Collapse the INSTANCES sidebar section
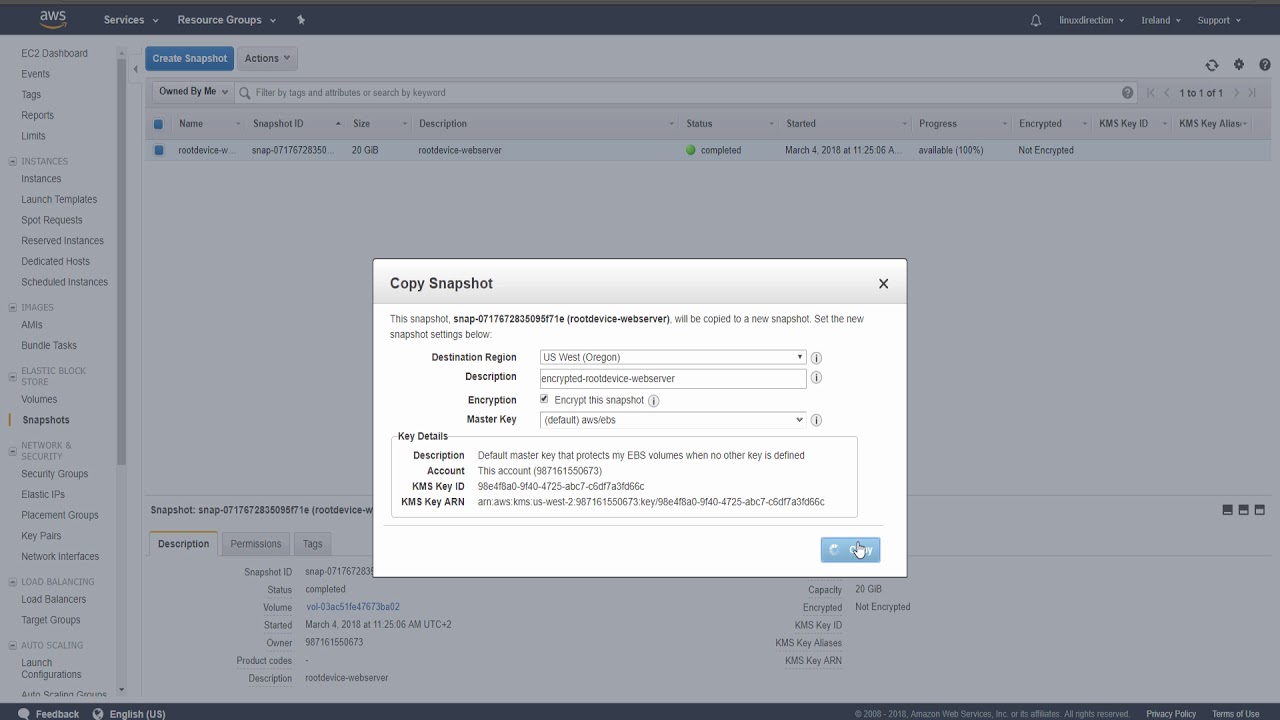Screen dimensions: 1280x720 [x=12, y=161]
